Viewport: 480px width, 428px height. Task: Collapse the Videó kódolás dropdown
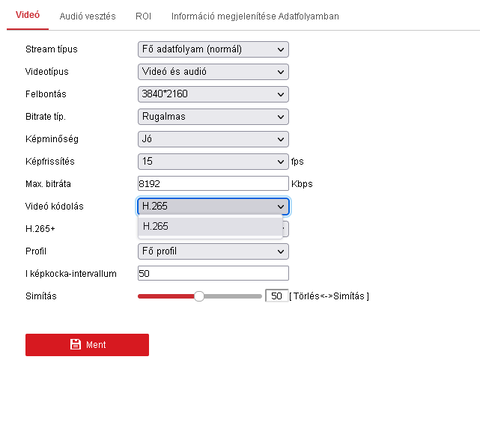click(213, 206)
